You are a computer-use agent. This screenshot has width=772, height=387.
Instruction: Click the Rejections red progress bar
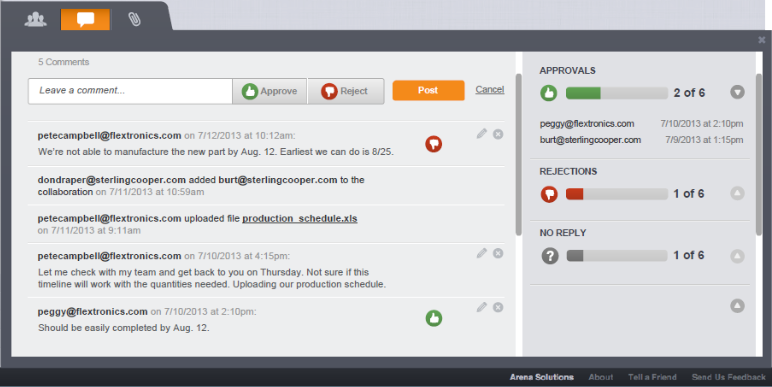coord(616,194)
